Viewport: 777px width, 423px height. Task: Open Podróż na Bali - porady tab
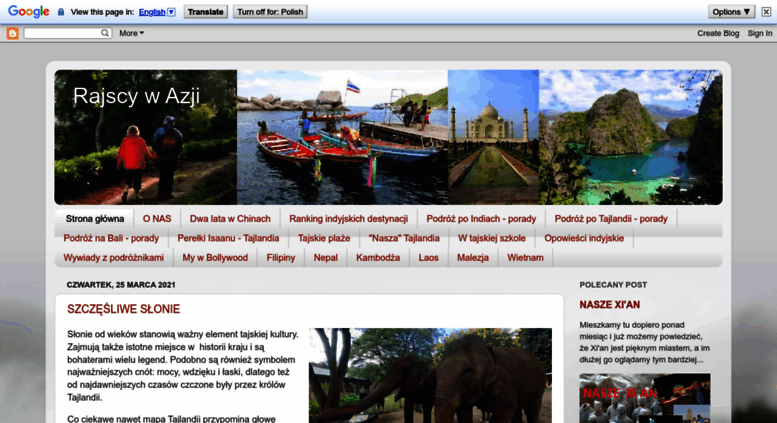[x=111, y=238]
